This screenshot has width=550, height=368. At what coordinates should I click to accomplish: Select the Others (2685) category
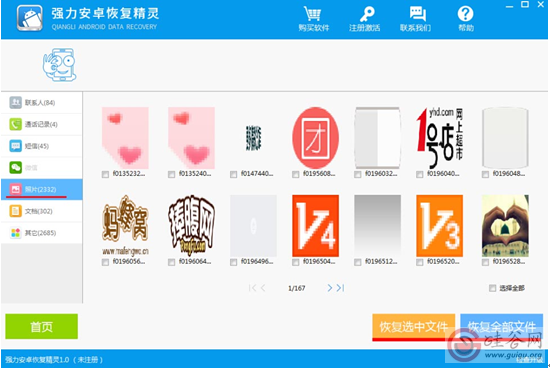point(41,233)
